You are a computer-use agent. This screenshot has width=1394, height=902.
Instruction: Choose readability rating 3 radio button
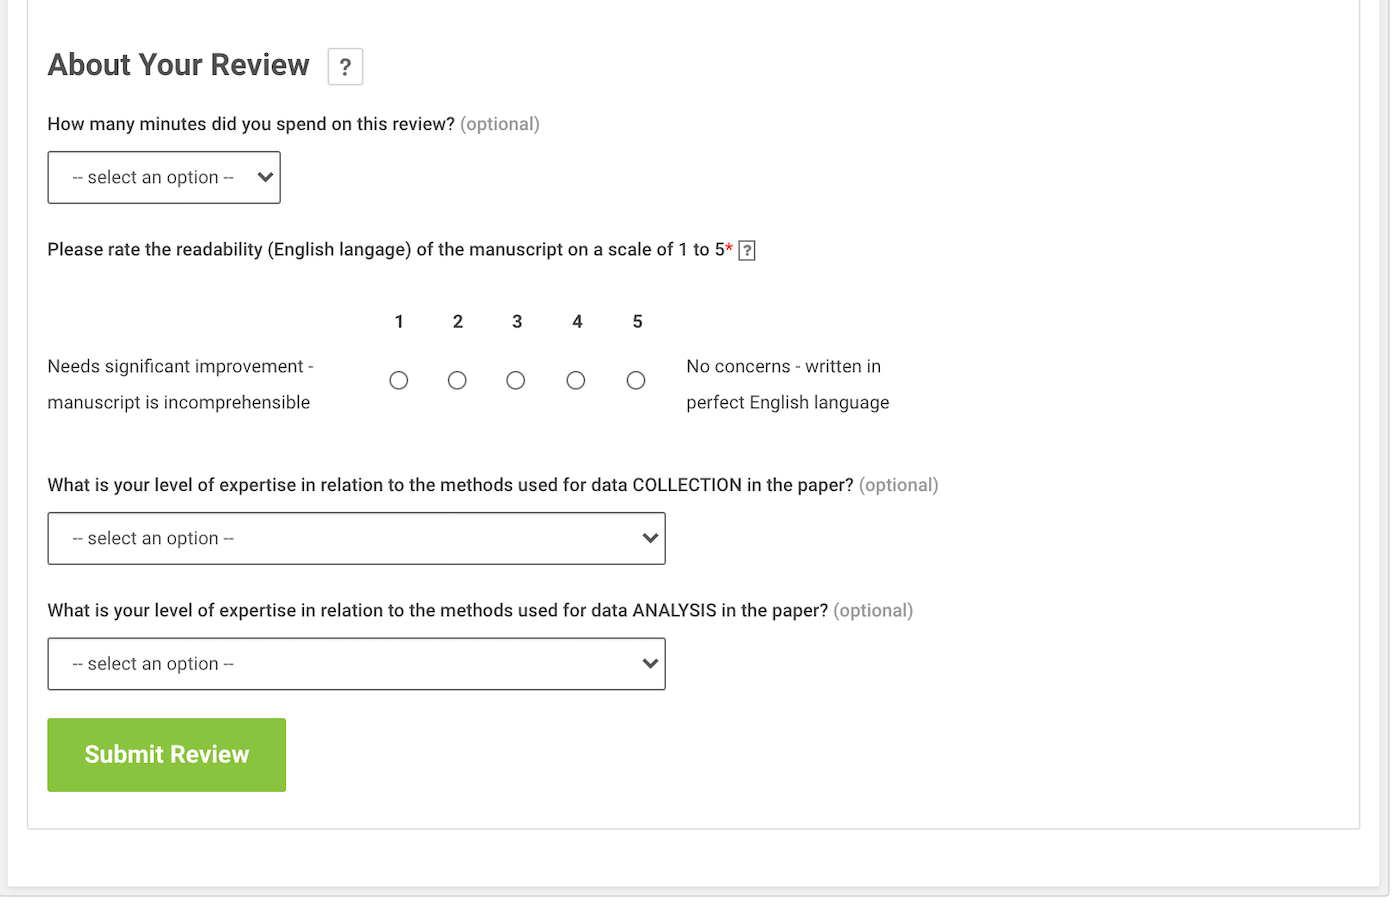coord(516,381)
